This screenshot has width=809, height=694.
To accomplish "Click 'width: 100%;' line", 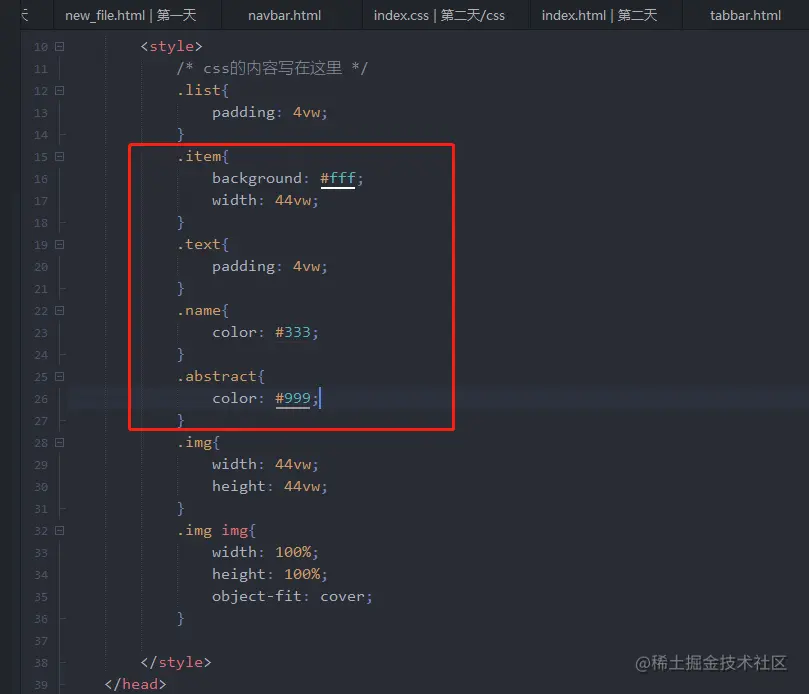I will pyautogui.click(x=265, y=552).
